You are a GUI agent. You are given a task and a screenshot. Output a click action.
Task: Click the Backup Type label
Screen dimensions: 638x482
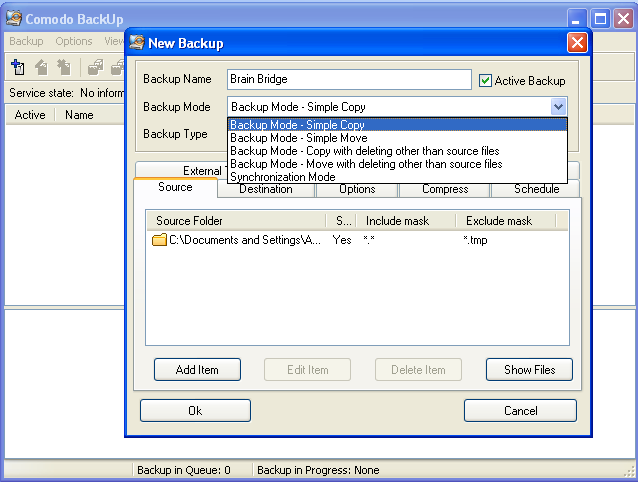175,134
